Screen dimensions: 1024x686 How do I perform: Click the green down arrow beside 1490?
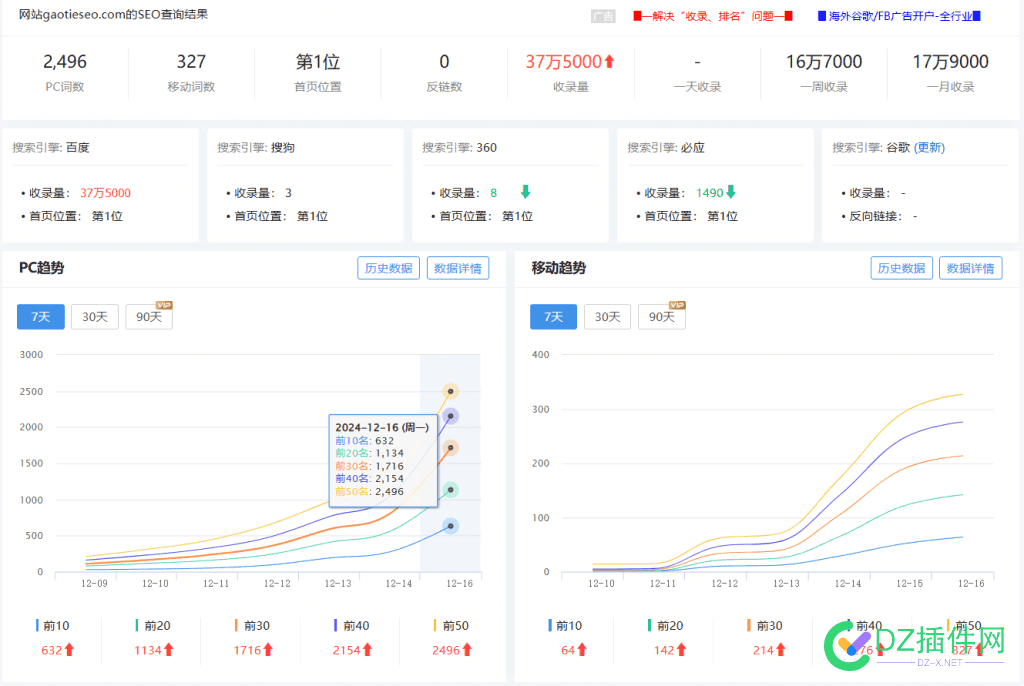[731, 191]
